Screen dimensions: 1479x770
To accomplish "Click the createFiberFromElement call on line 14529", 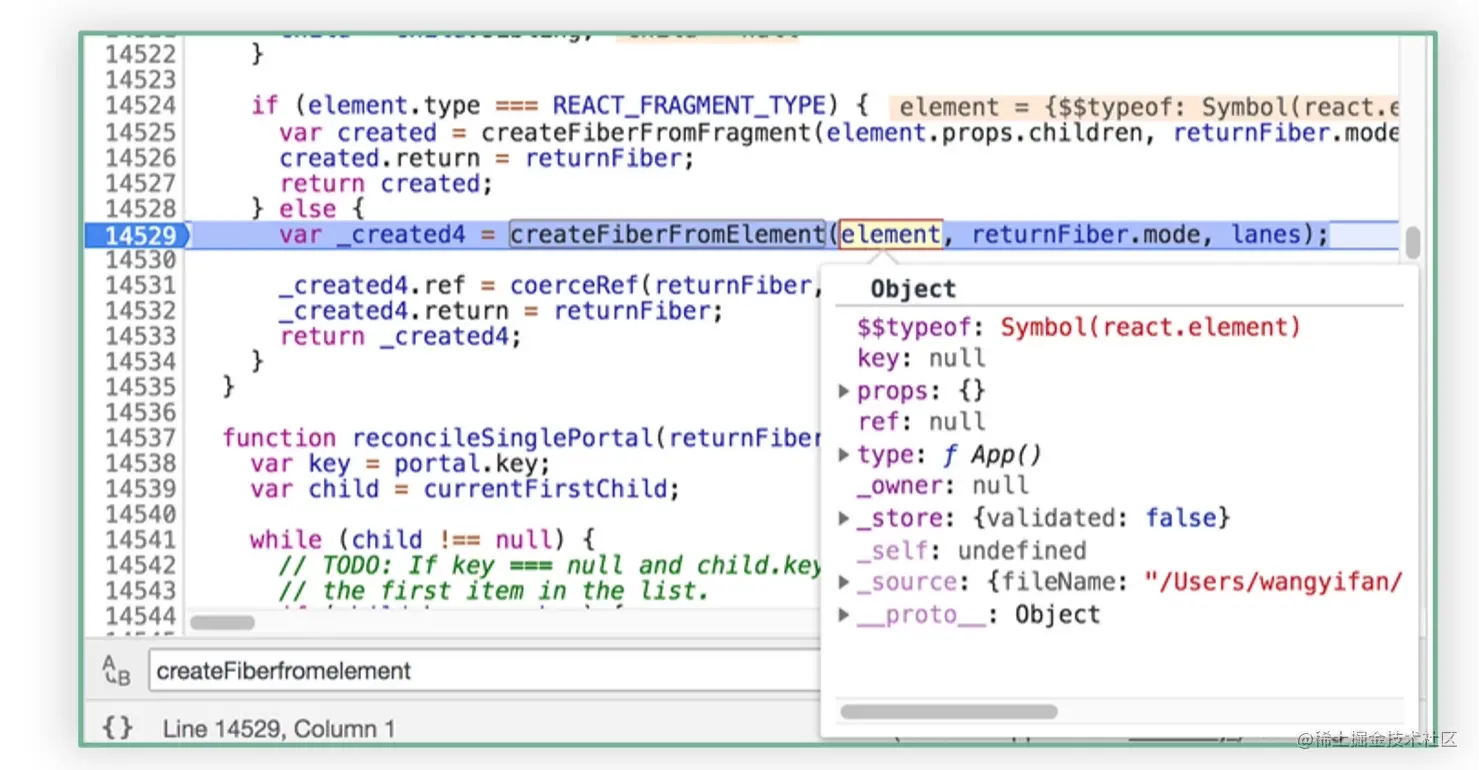I will pyautogui.click(x=667, y=235).
